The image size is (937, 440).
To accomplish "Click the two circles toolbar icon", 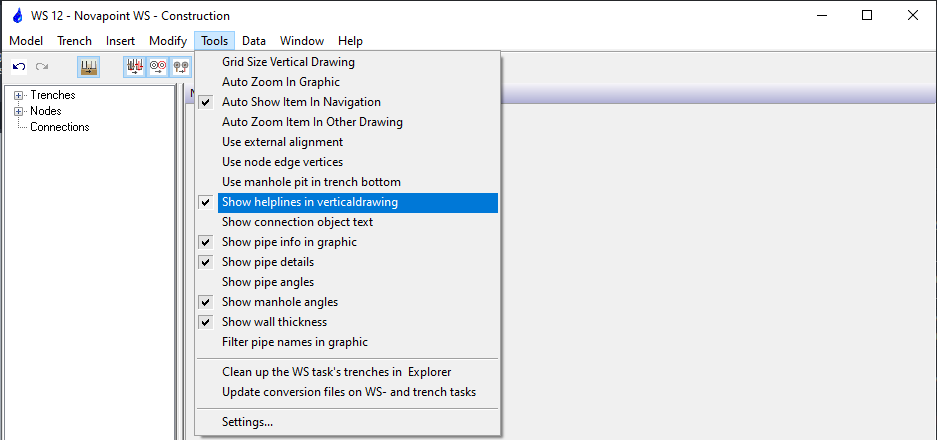I will coord(157,67).
